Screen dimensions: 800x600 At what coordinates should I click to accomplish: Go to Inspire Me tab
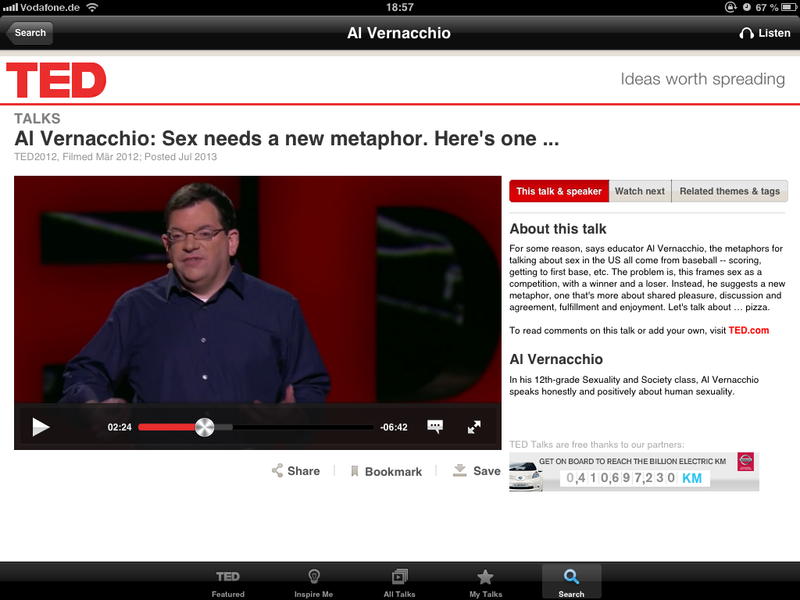(314, 582)
